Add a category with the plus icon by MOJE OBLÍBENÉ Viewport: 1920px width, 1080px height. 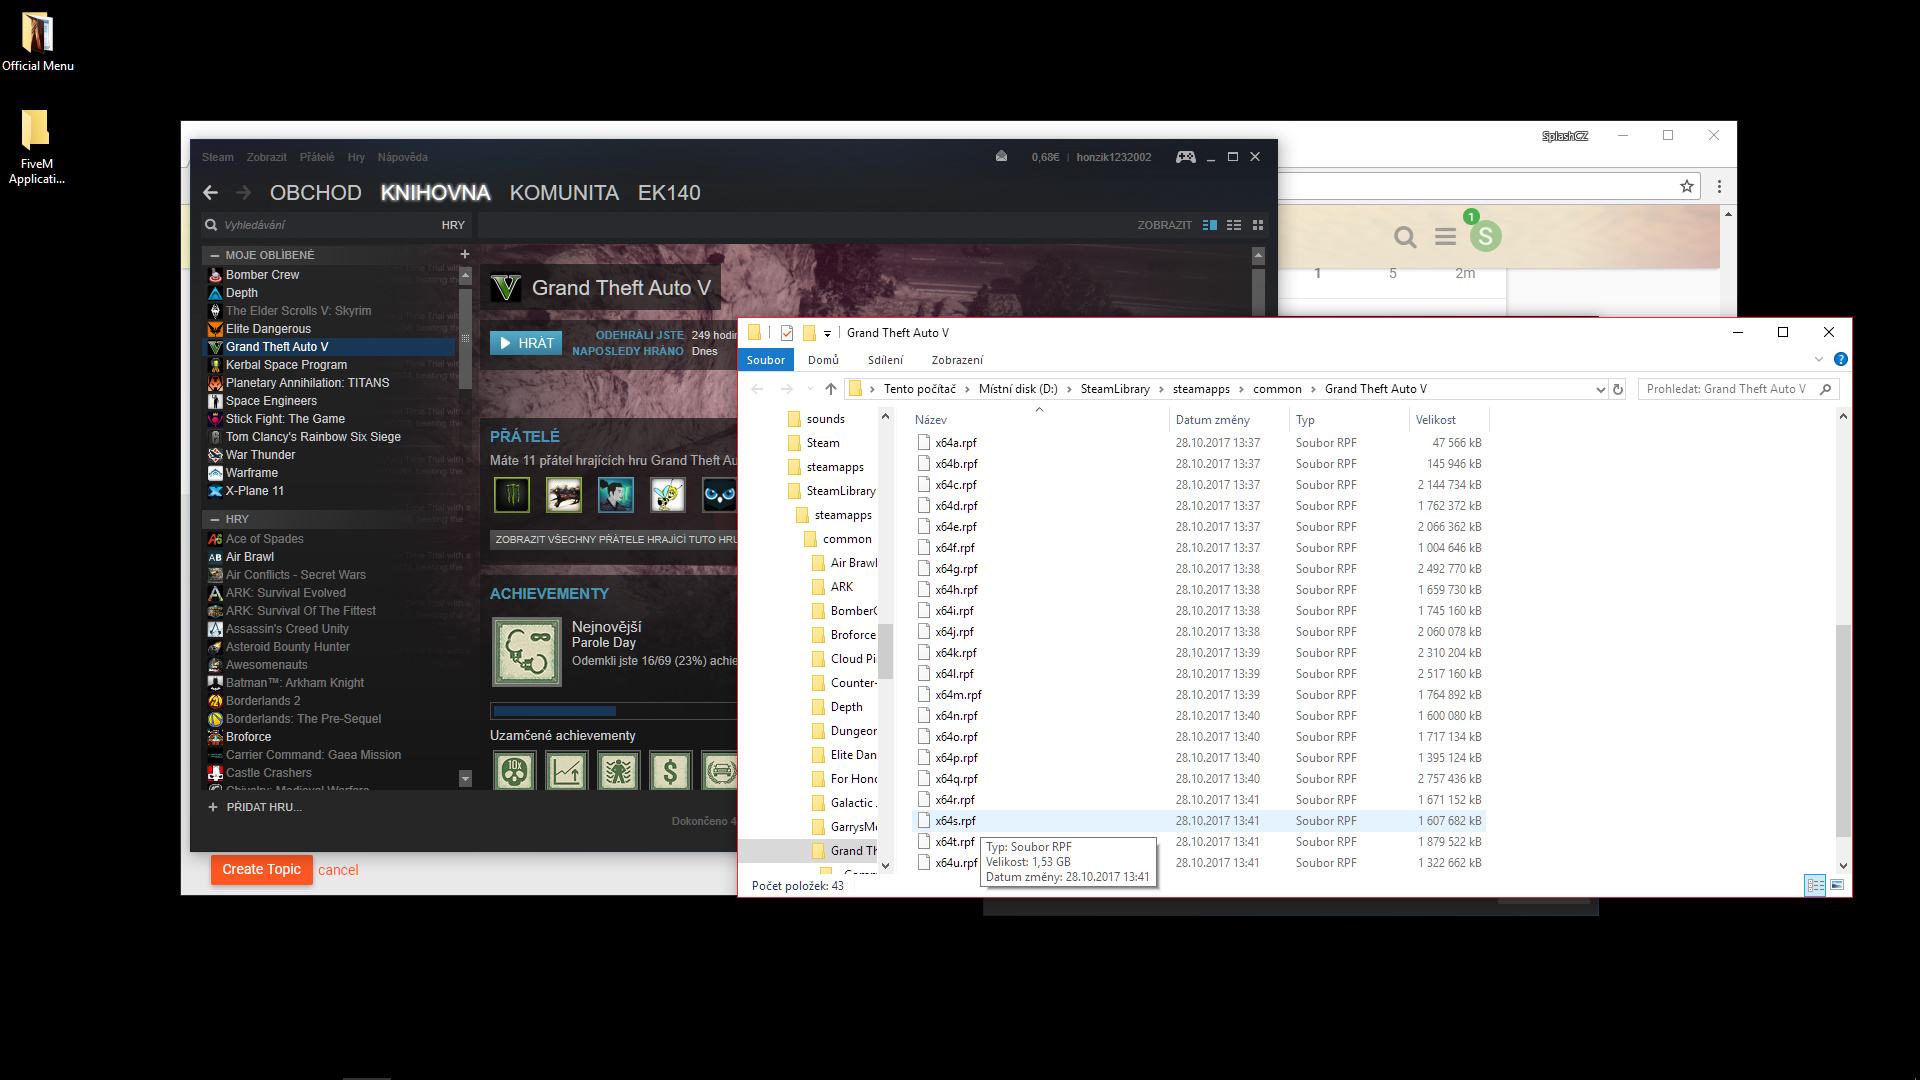pos(465,255)
